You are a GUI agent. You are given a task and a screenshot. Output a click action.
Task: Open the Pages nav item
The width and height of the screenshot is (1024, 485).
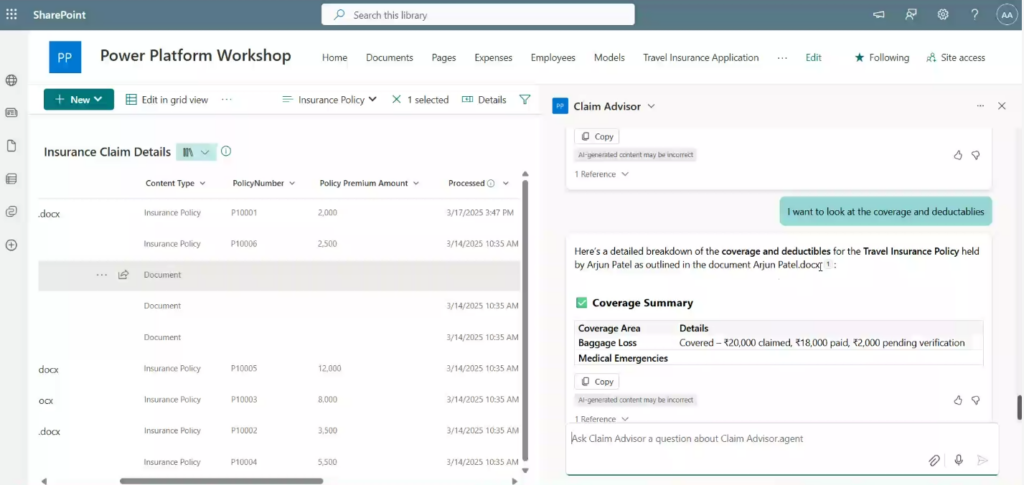pyautogui.click(x=443, y=57)
